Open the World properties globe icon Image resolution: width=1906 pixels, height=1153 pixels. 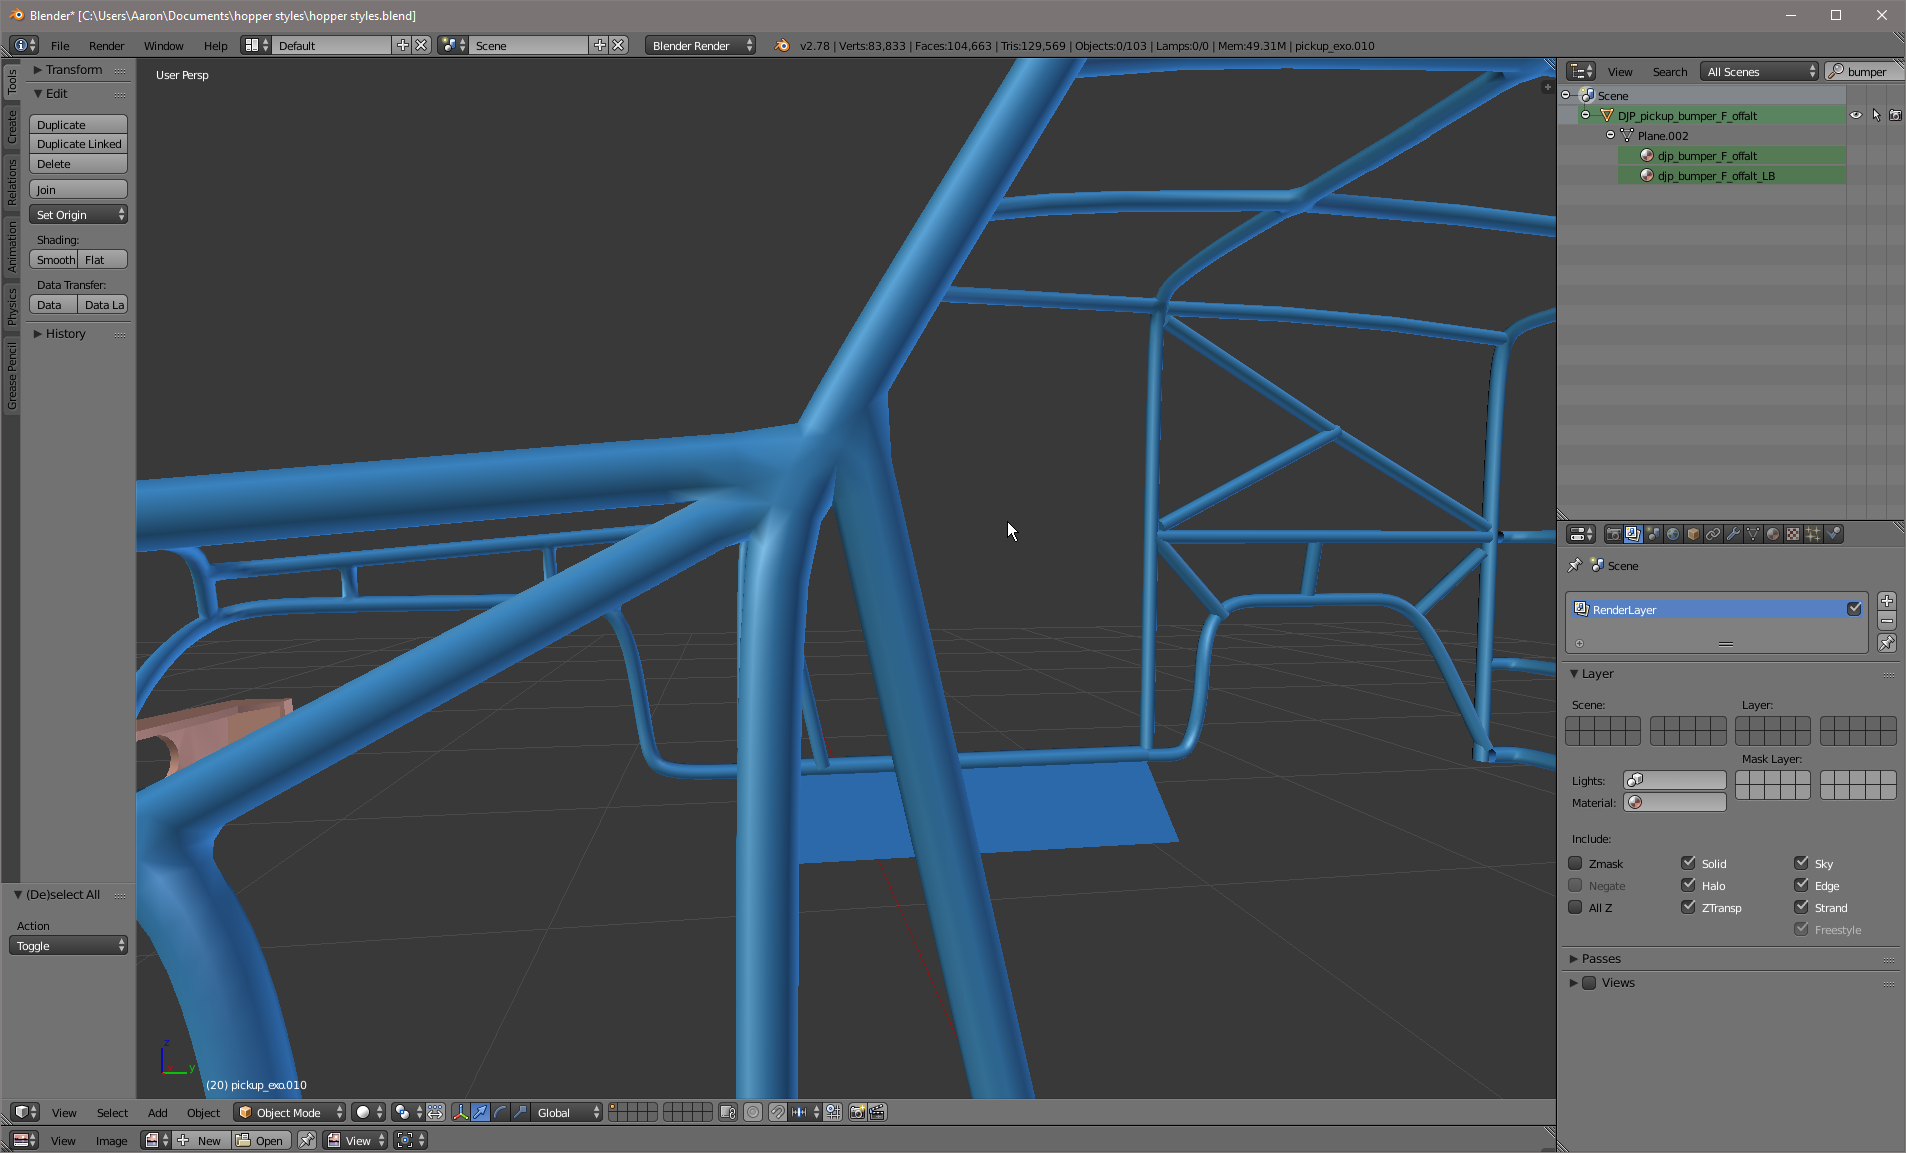click(1673, 534)
